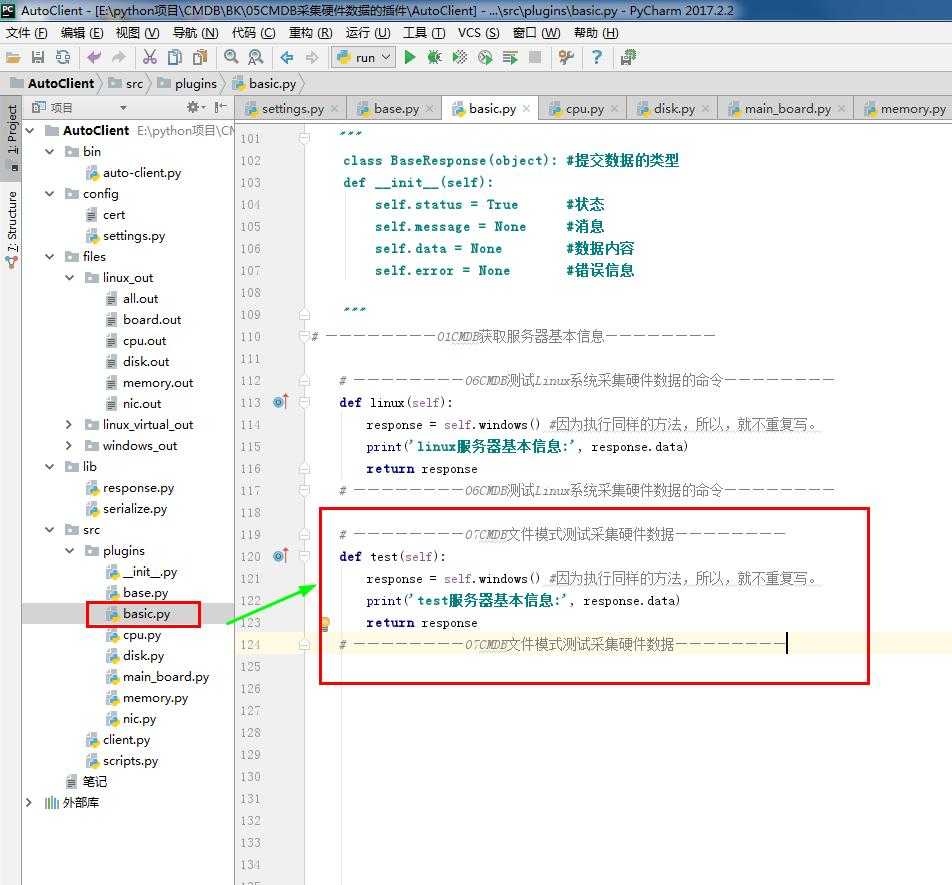Open the VCS (S) menu
This screenshot has width=952, height=885.
click(478, 33)
